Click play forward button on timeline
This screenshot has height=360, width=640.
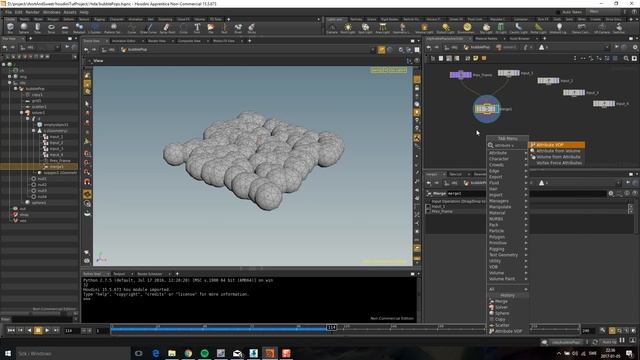[47, 330]
